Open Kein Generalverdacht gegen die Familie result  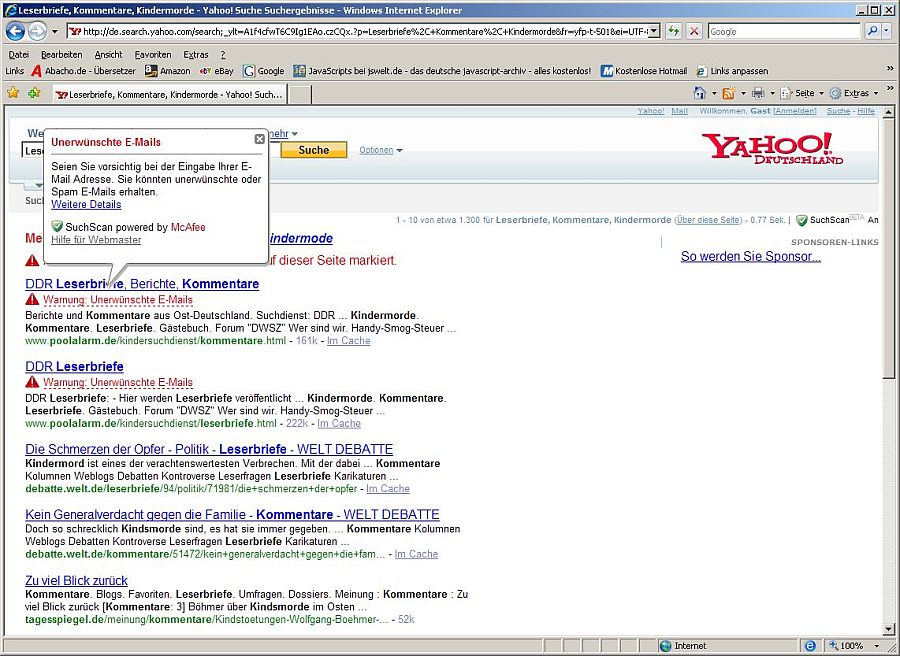(232, 514)
